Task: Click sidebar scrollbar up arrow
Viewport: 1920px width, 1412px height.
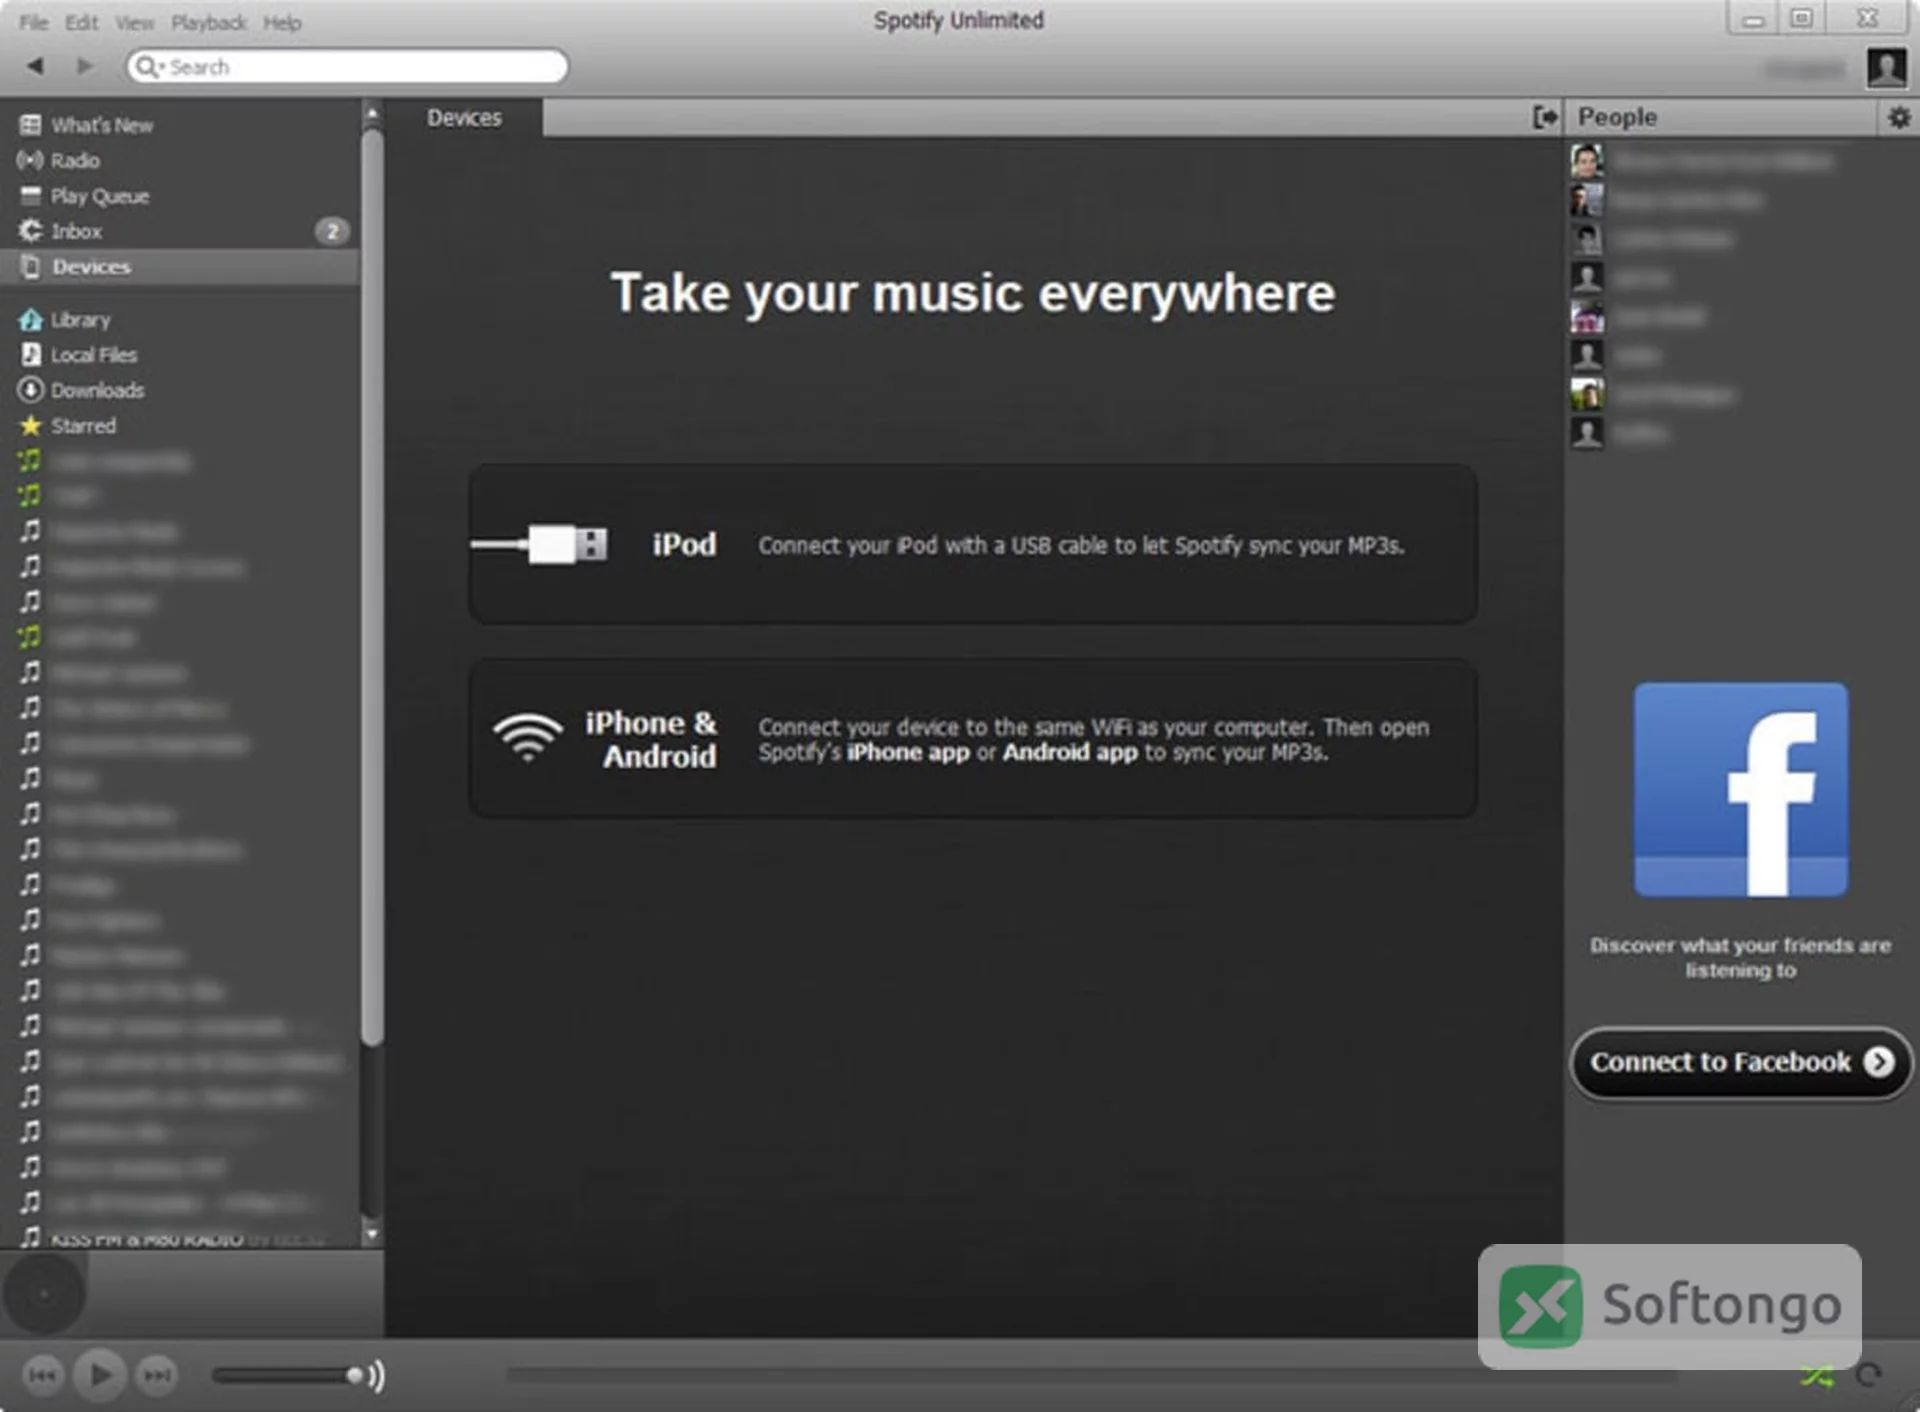Action: (x=372, y=114)
